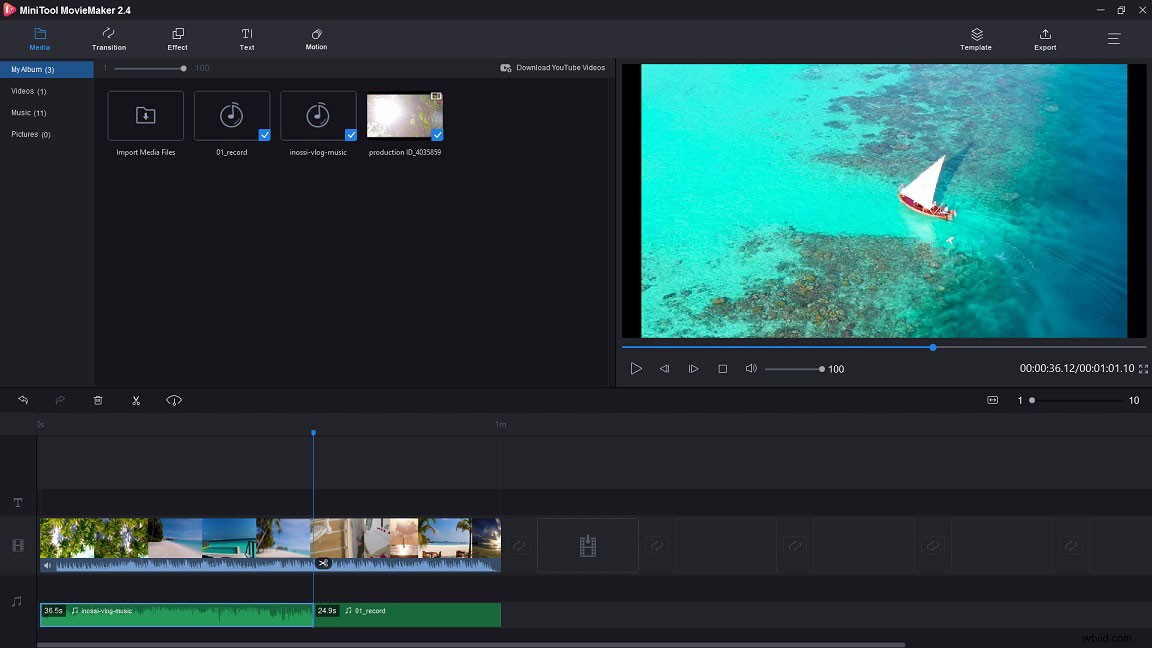This screenshot has width=1152, height=648.
Task: Open the clip speed control icon
Action: pos(174,400)
